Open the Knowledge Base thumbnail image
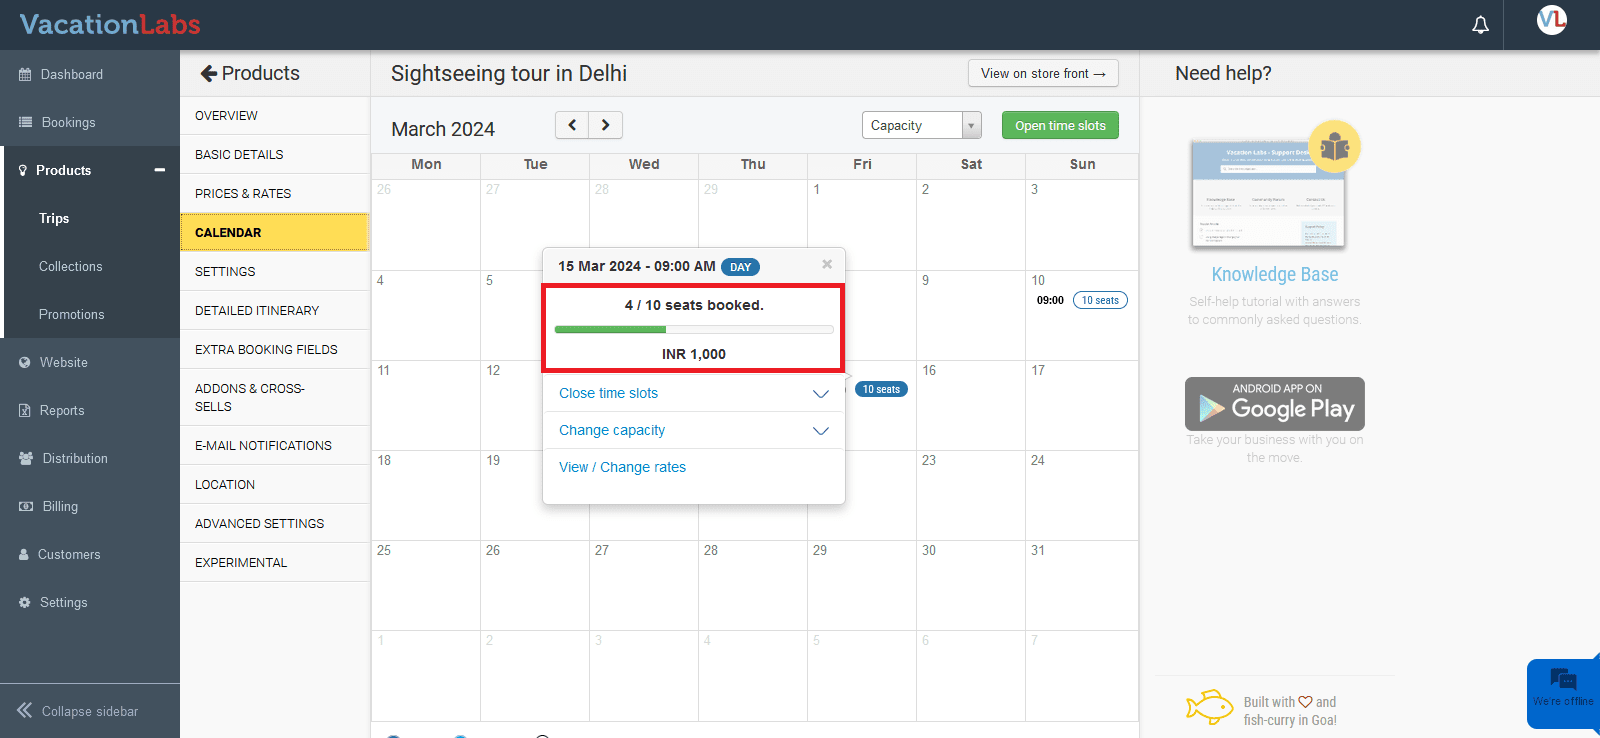 coord(1268,194)
